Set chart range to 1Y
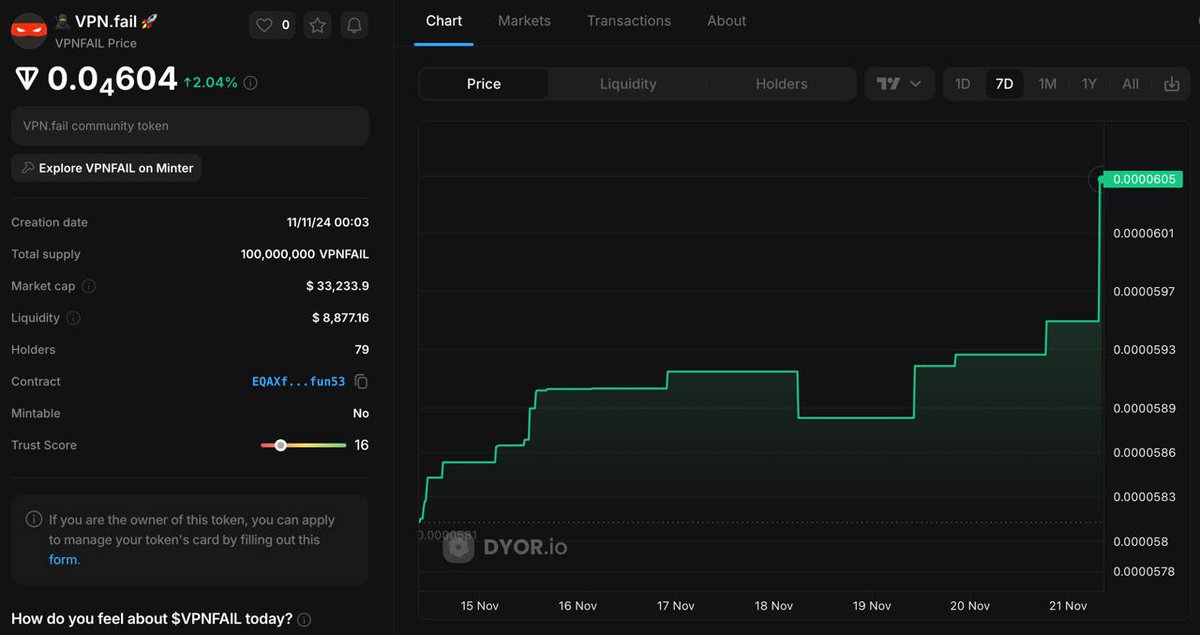 point(1089,84)
